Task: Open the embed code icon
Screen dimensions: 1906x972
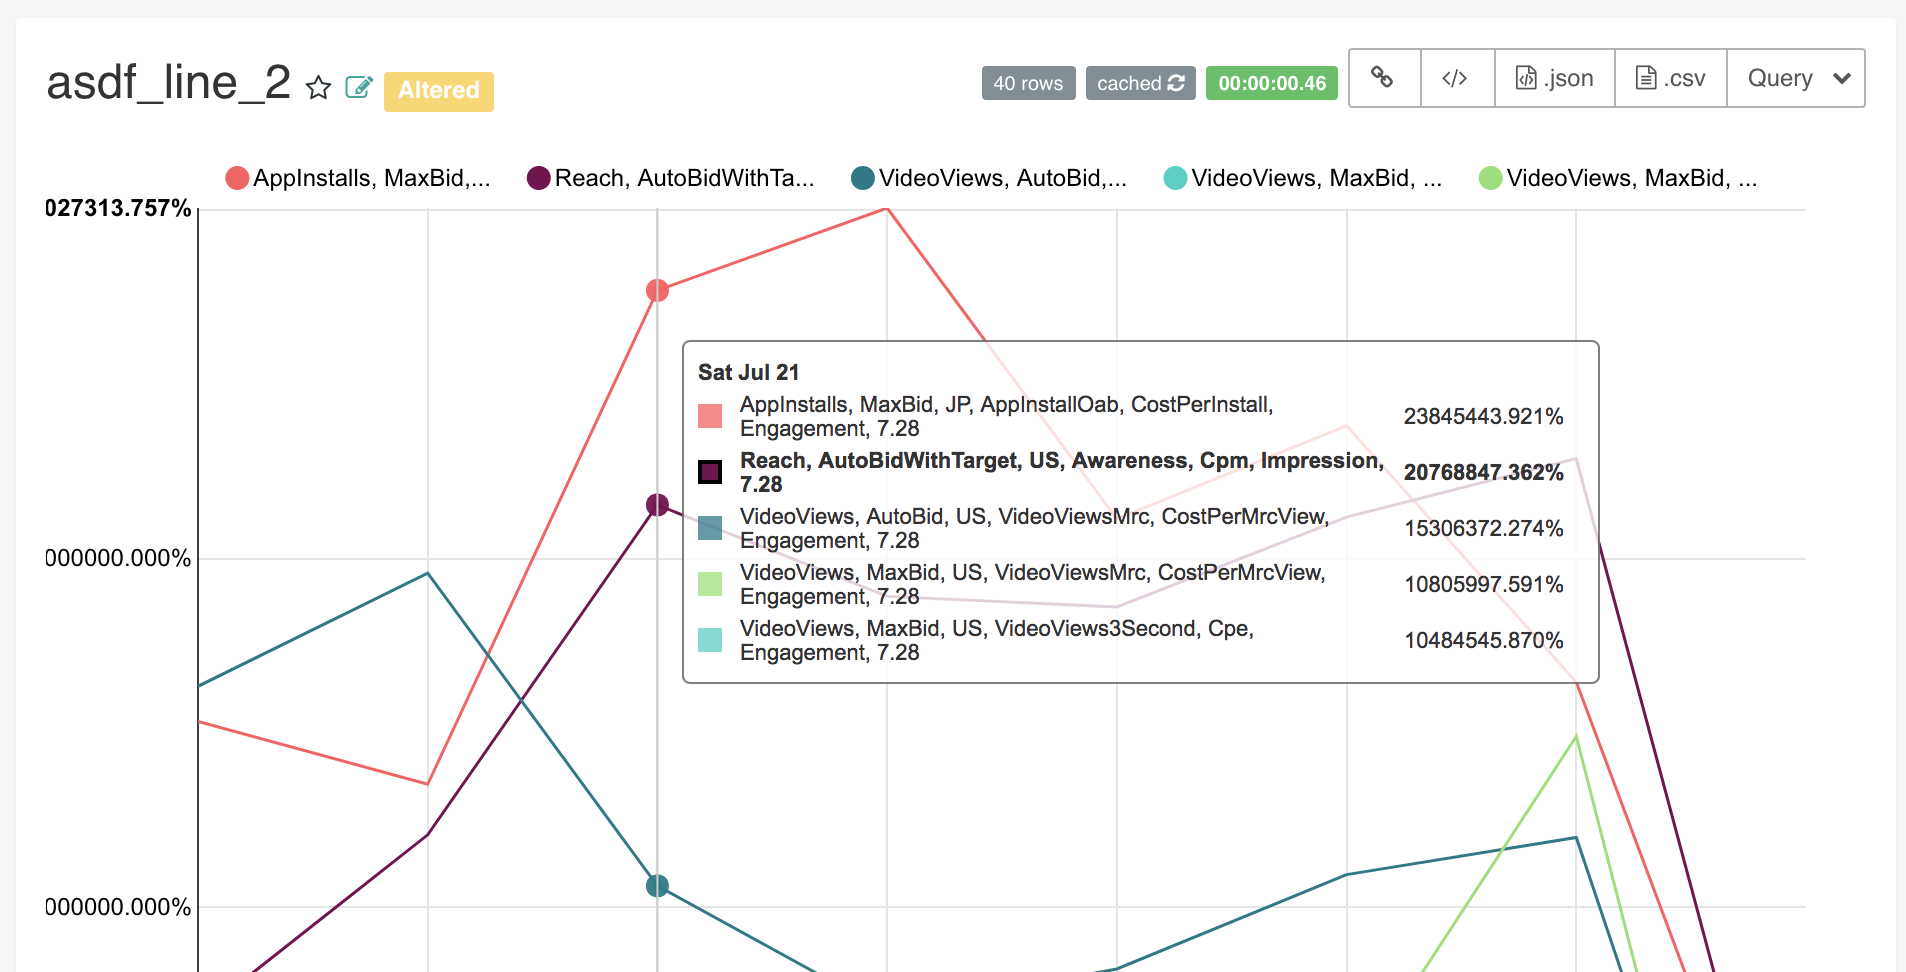Action: click(x=1457, y=78)
